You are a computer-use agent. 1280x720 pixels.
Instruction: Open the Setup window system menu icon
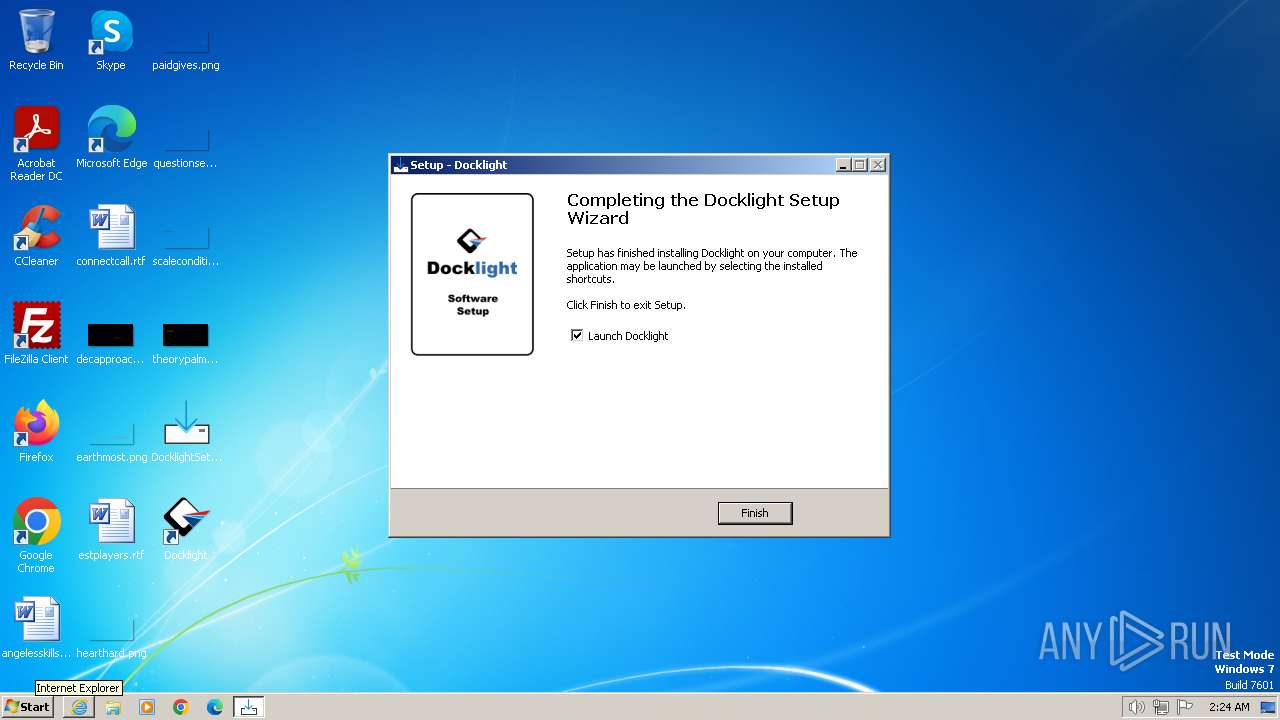[401, 165]
